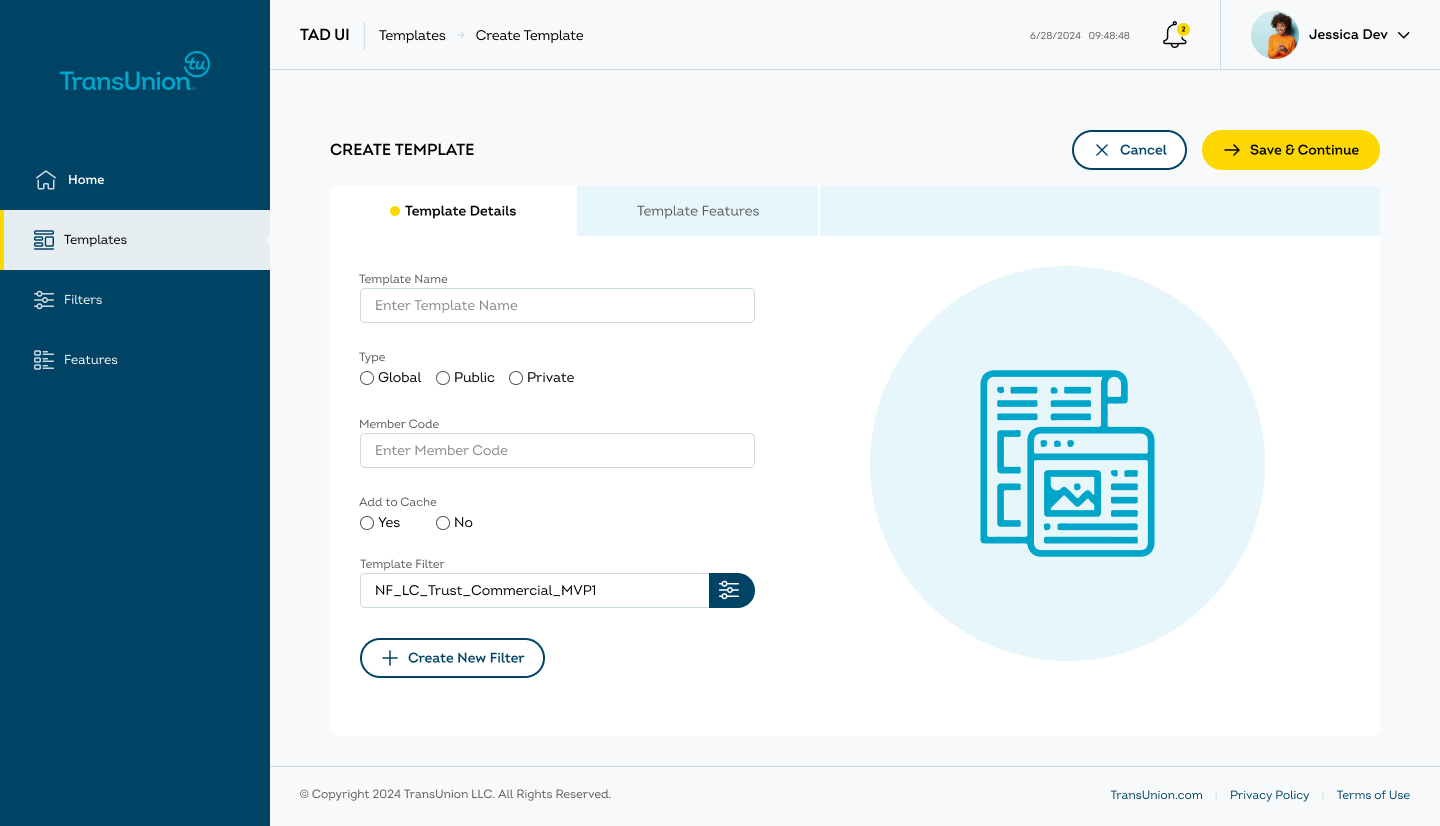Viewport: 1440px width, 826px height.
Task: Set Add to Cache to Yes
Action: pos(367,523)
